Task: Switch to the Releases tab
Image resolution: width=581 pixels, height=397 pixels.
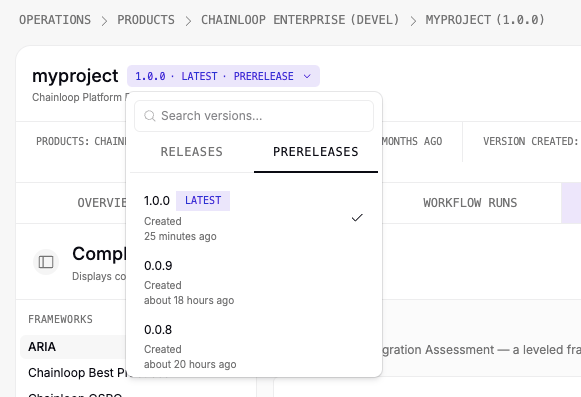Action: (x=192, y=152)
